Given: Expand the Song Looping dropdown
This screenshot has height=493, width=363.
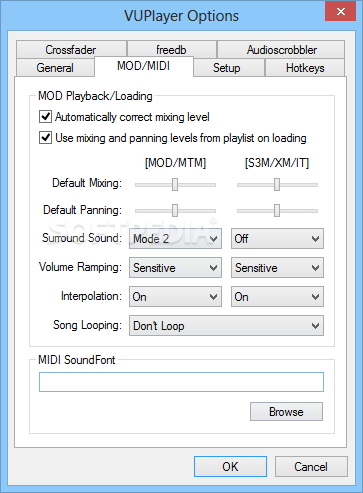Looking at the screenshot, I should (226, 326).
